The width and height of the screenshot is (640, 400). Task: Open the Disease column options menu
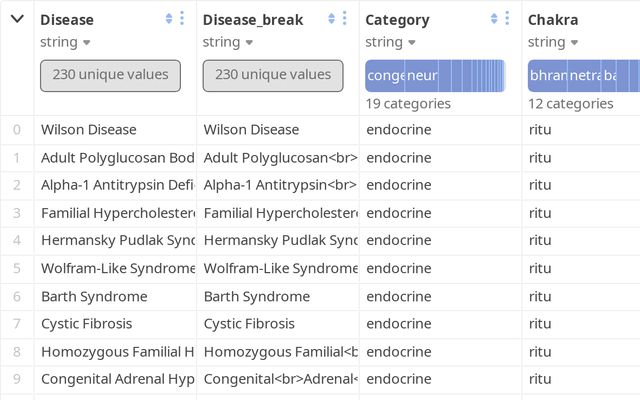(x=181, y=19)
